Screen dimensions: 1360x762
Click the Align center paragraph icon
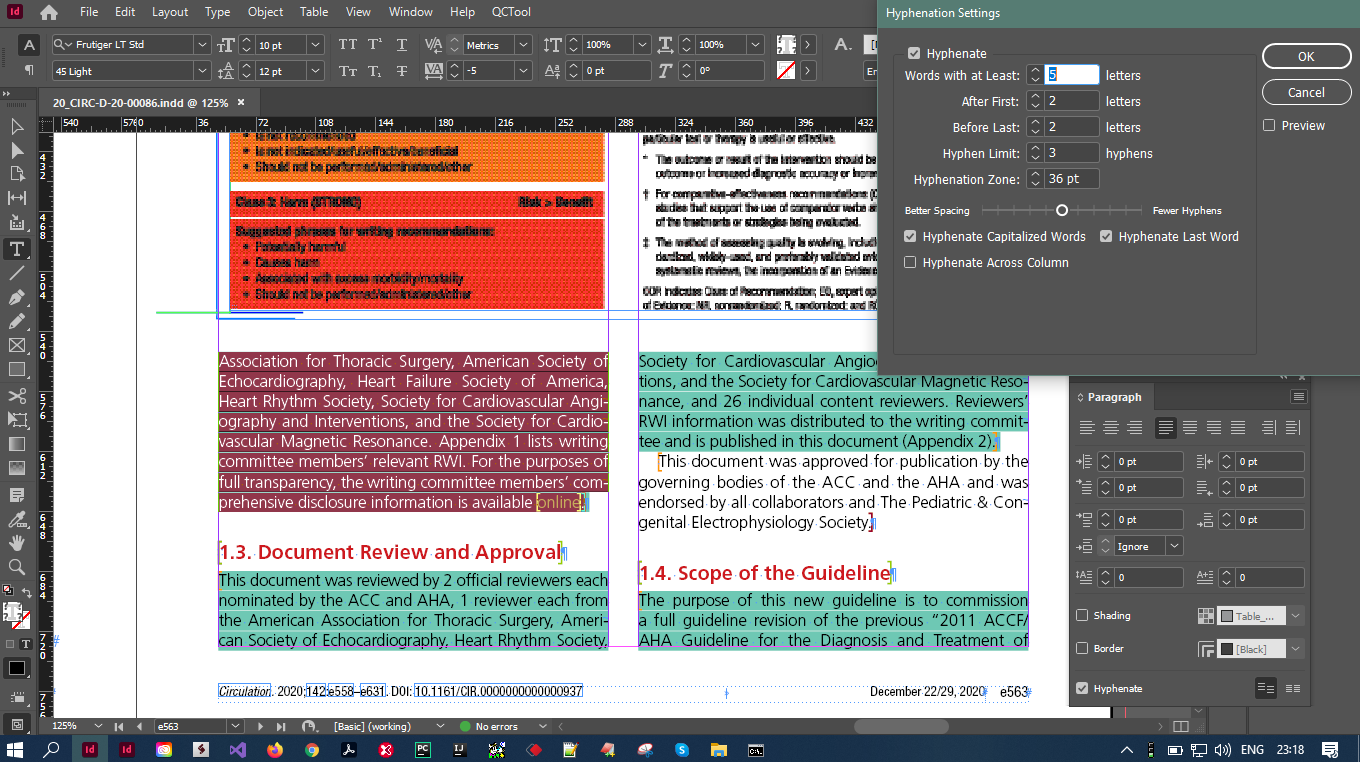(x=1110, y=428)
